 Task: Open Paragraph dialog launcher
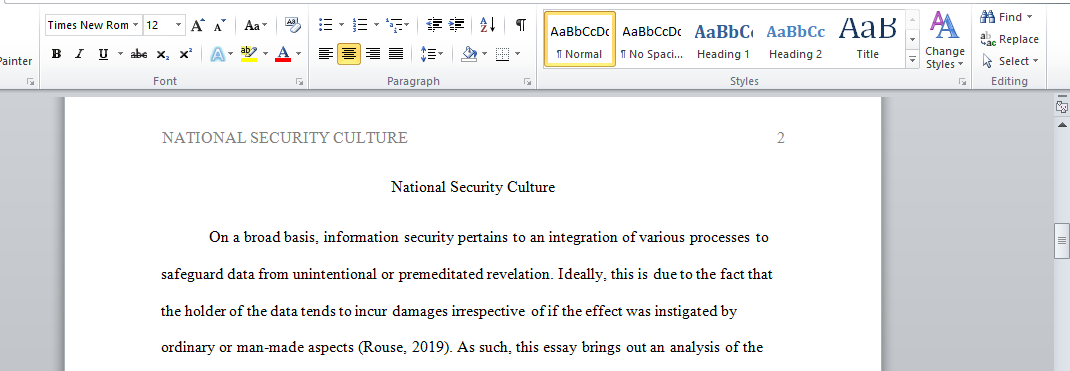tap(527, 81)
